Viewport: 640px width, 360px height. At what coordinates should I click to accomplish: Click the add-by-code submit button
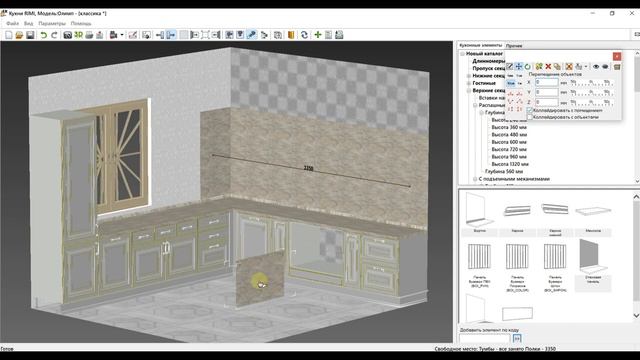tap(517, 338)
